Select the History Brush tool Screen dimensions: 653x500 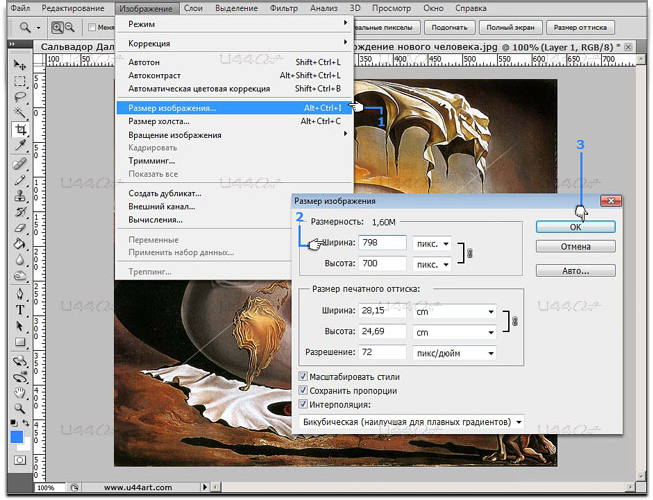point(20,212)
